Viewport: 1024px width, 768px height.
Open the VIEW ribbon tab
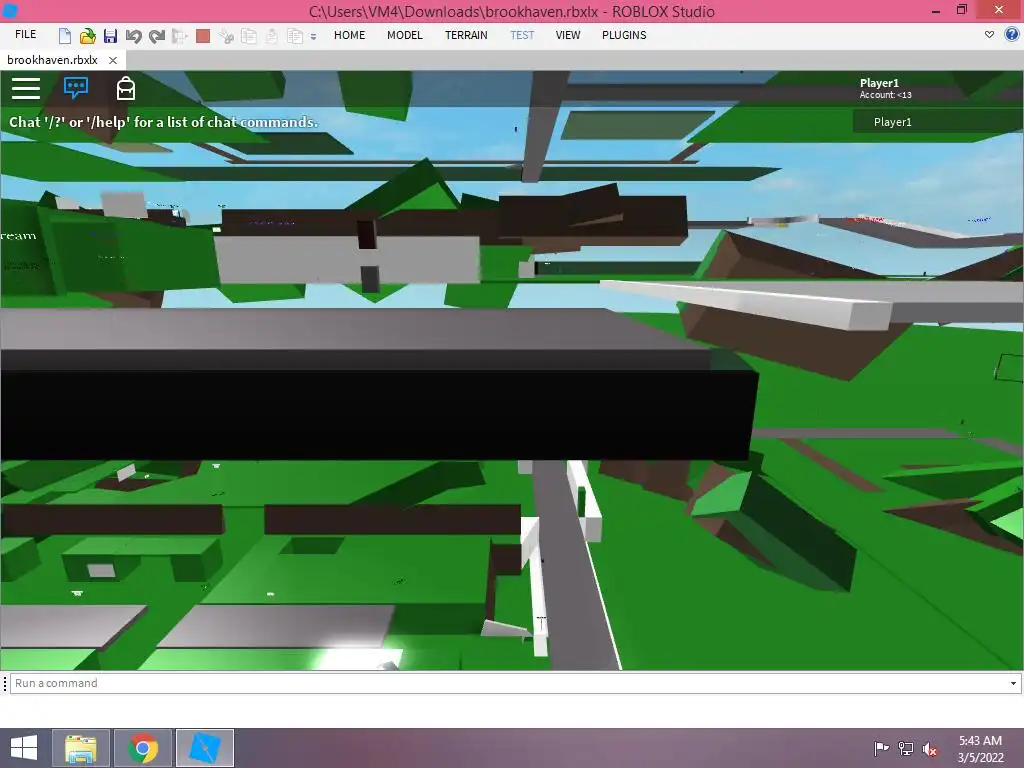(x=568, y=35)
